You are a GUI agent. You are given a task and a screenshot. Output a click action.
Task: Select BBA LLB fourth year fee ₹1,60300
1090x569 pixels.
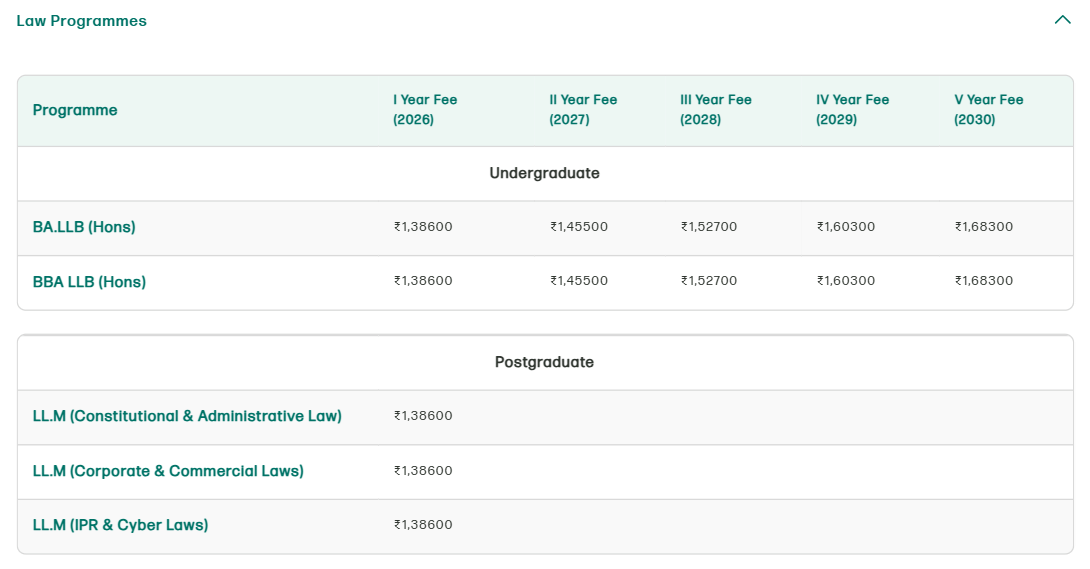[x=846, y=281]
